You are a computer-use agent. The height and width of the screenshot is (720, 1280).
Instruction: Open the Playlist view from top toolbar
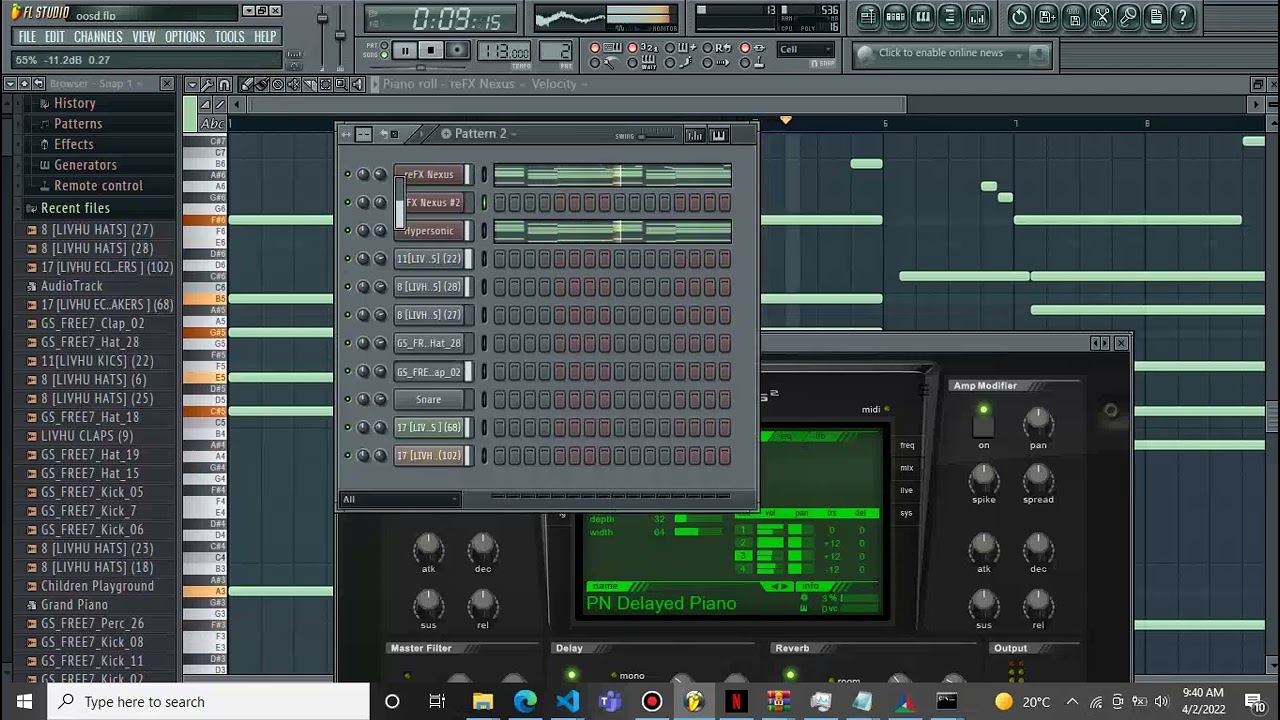coord(868,17)
